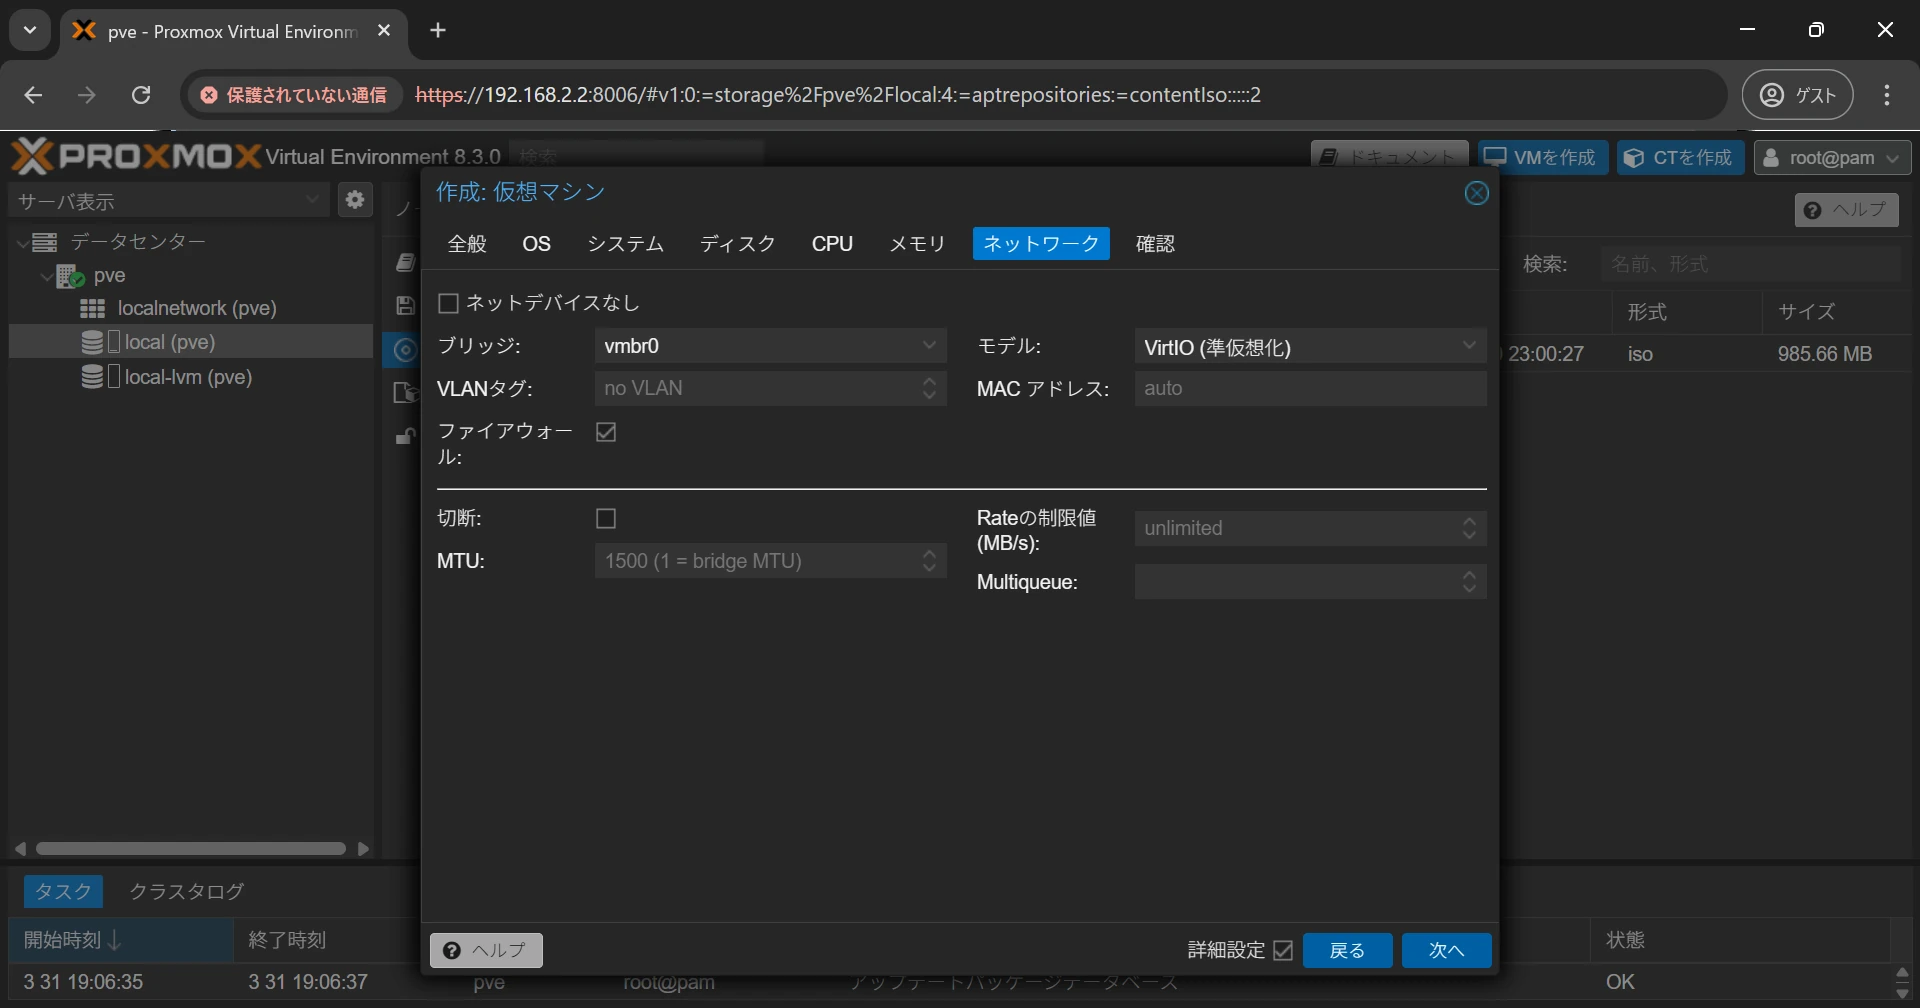Open a new browser tab

tap(437, 31)
